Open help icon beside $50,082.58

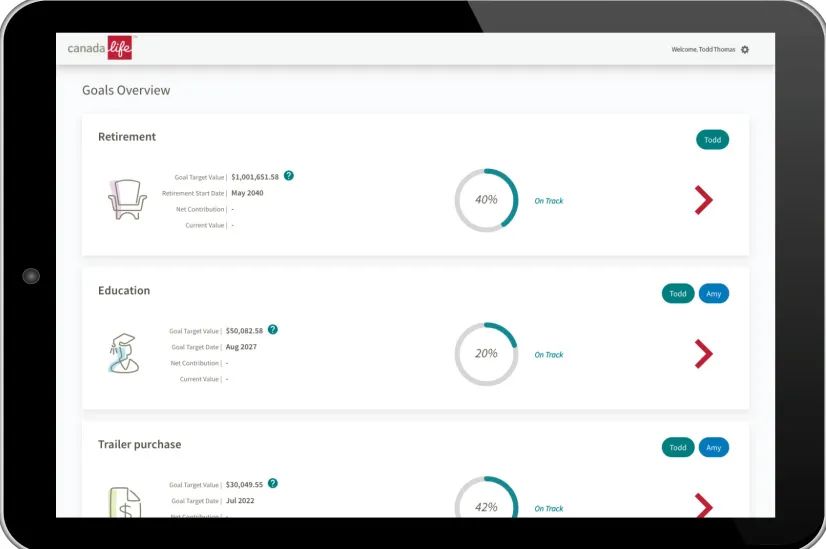coord(272,329)
